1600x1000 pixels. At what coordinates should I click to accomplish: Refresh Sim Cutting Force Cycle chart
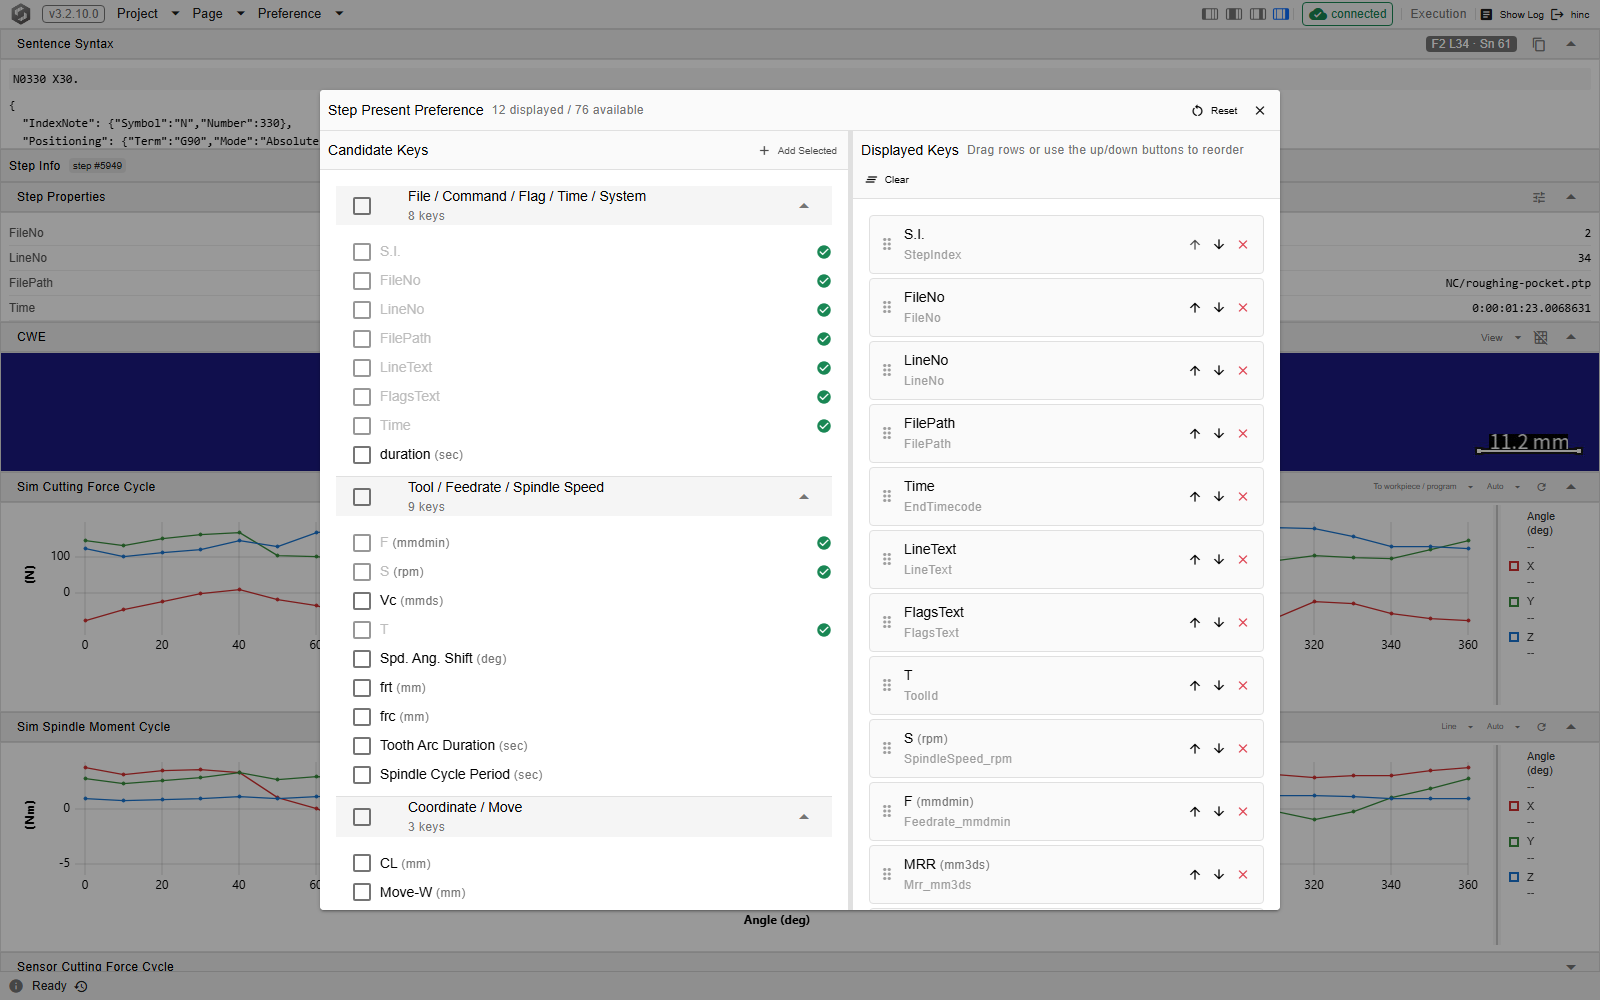click(x=1541, y=487)
